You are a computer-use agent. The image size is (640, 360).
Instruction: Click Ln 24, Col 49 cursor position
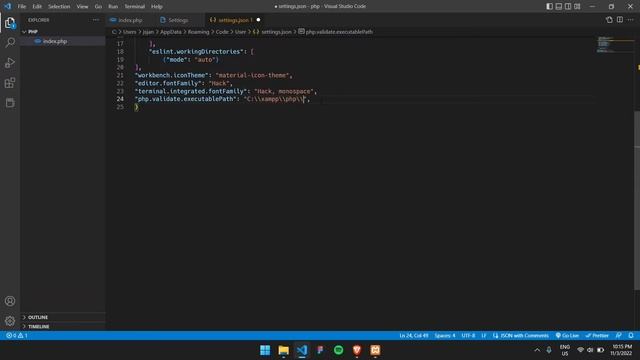414,336
